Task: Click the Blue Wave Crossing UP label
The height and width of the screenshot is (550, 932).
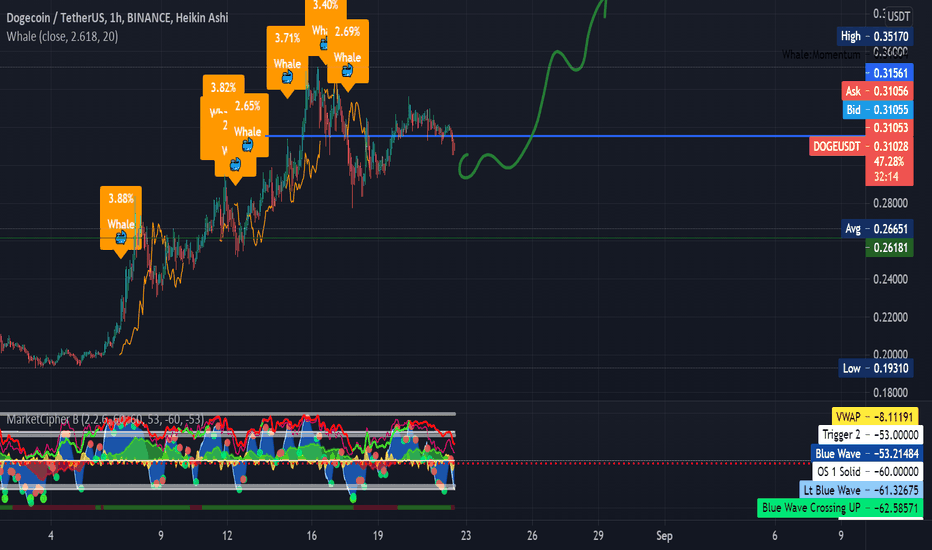Action: coord(840,508)
